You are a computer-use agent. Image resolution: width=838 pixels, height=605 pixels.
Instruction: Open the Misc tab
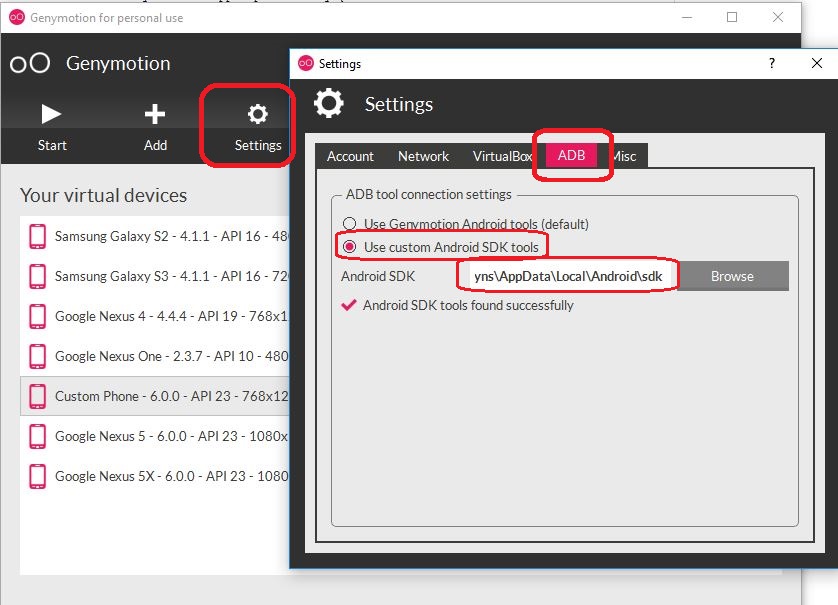[x=624, y=156]
